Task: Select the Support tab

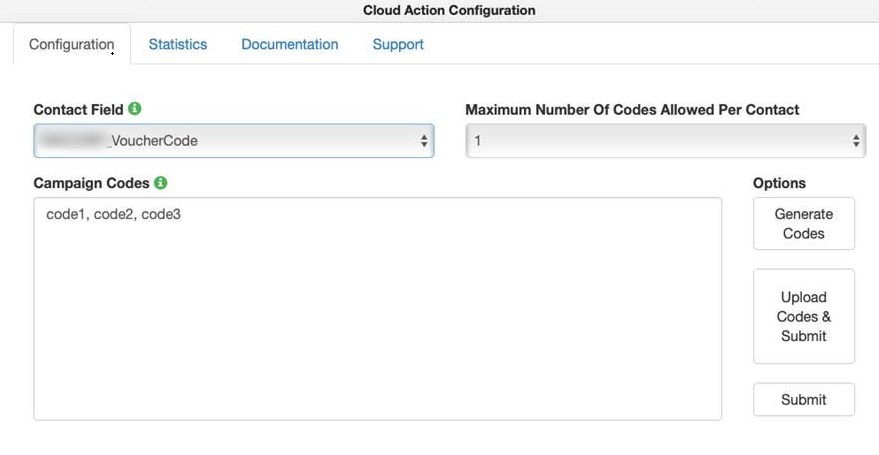Action: [x=398, y=45]
